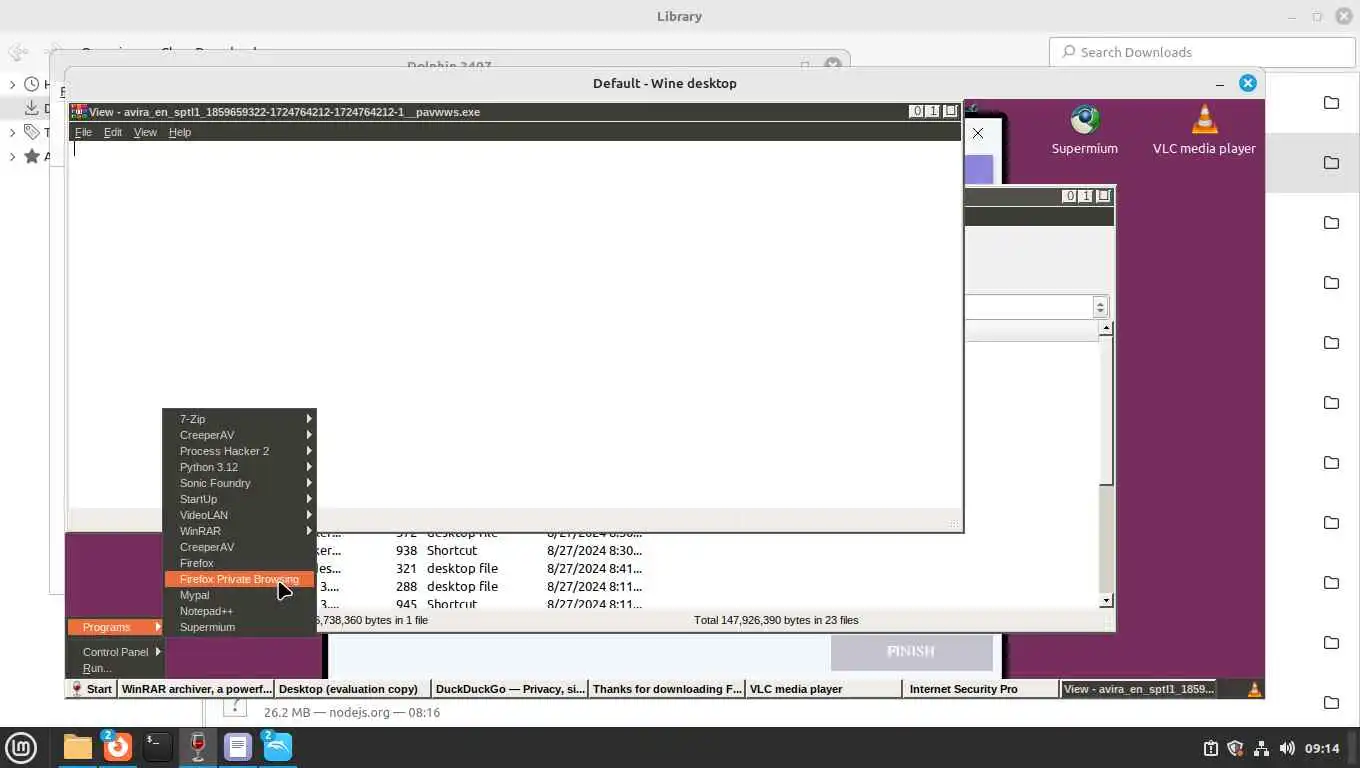The width and height of the screenshot is (1360, 768).
Task: Expand the star bookmarks node in Library tree
Action: (13, 156)
